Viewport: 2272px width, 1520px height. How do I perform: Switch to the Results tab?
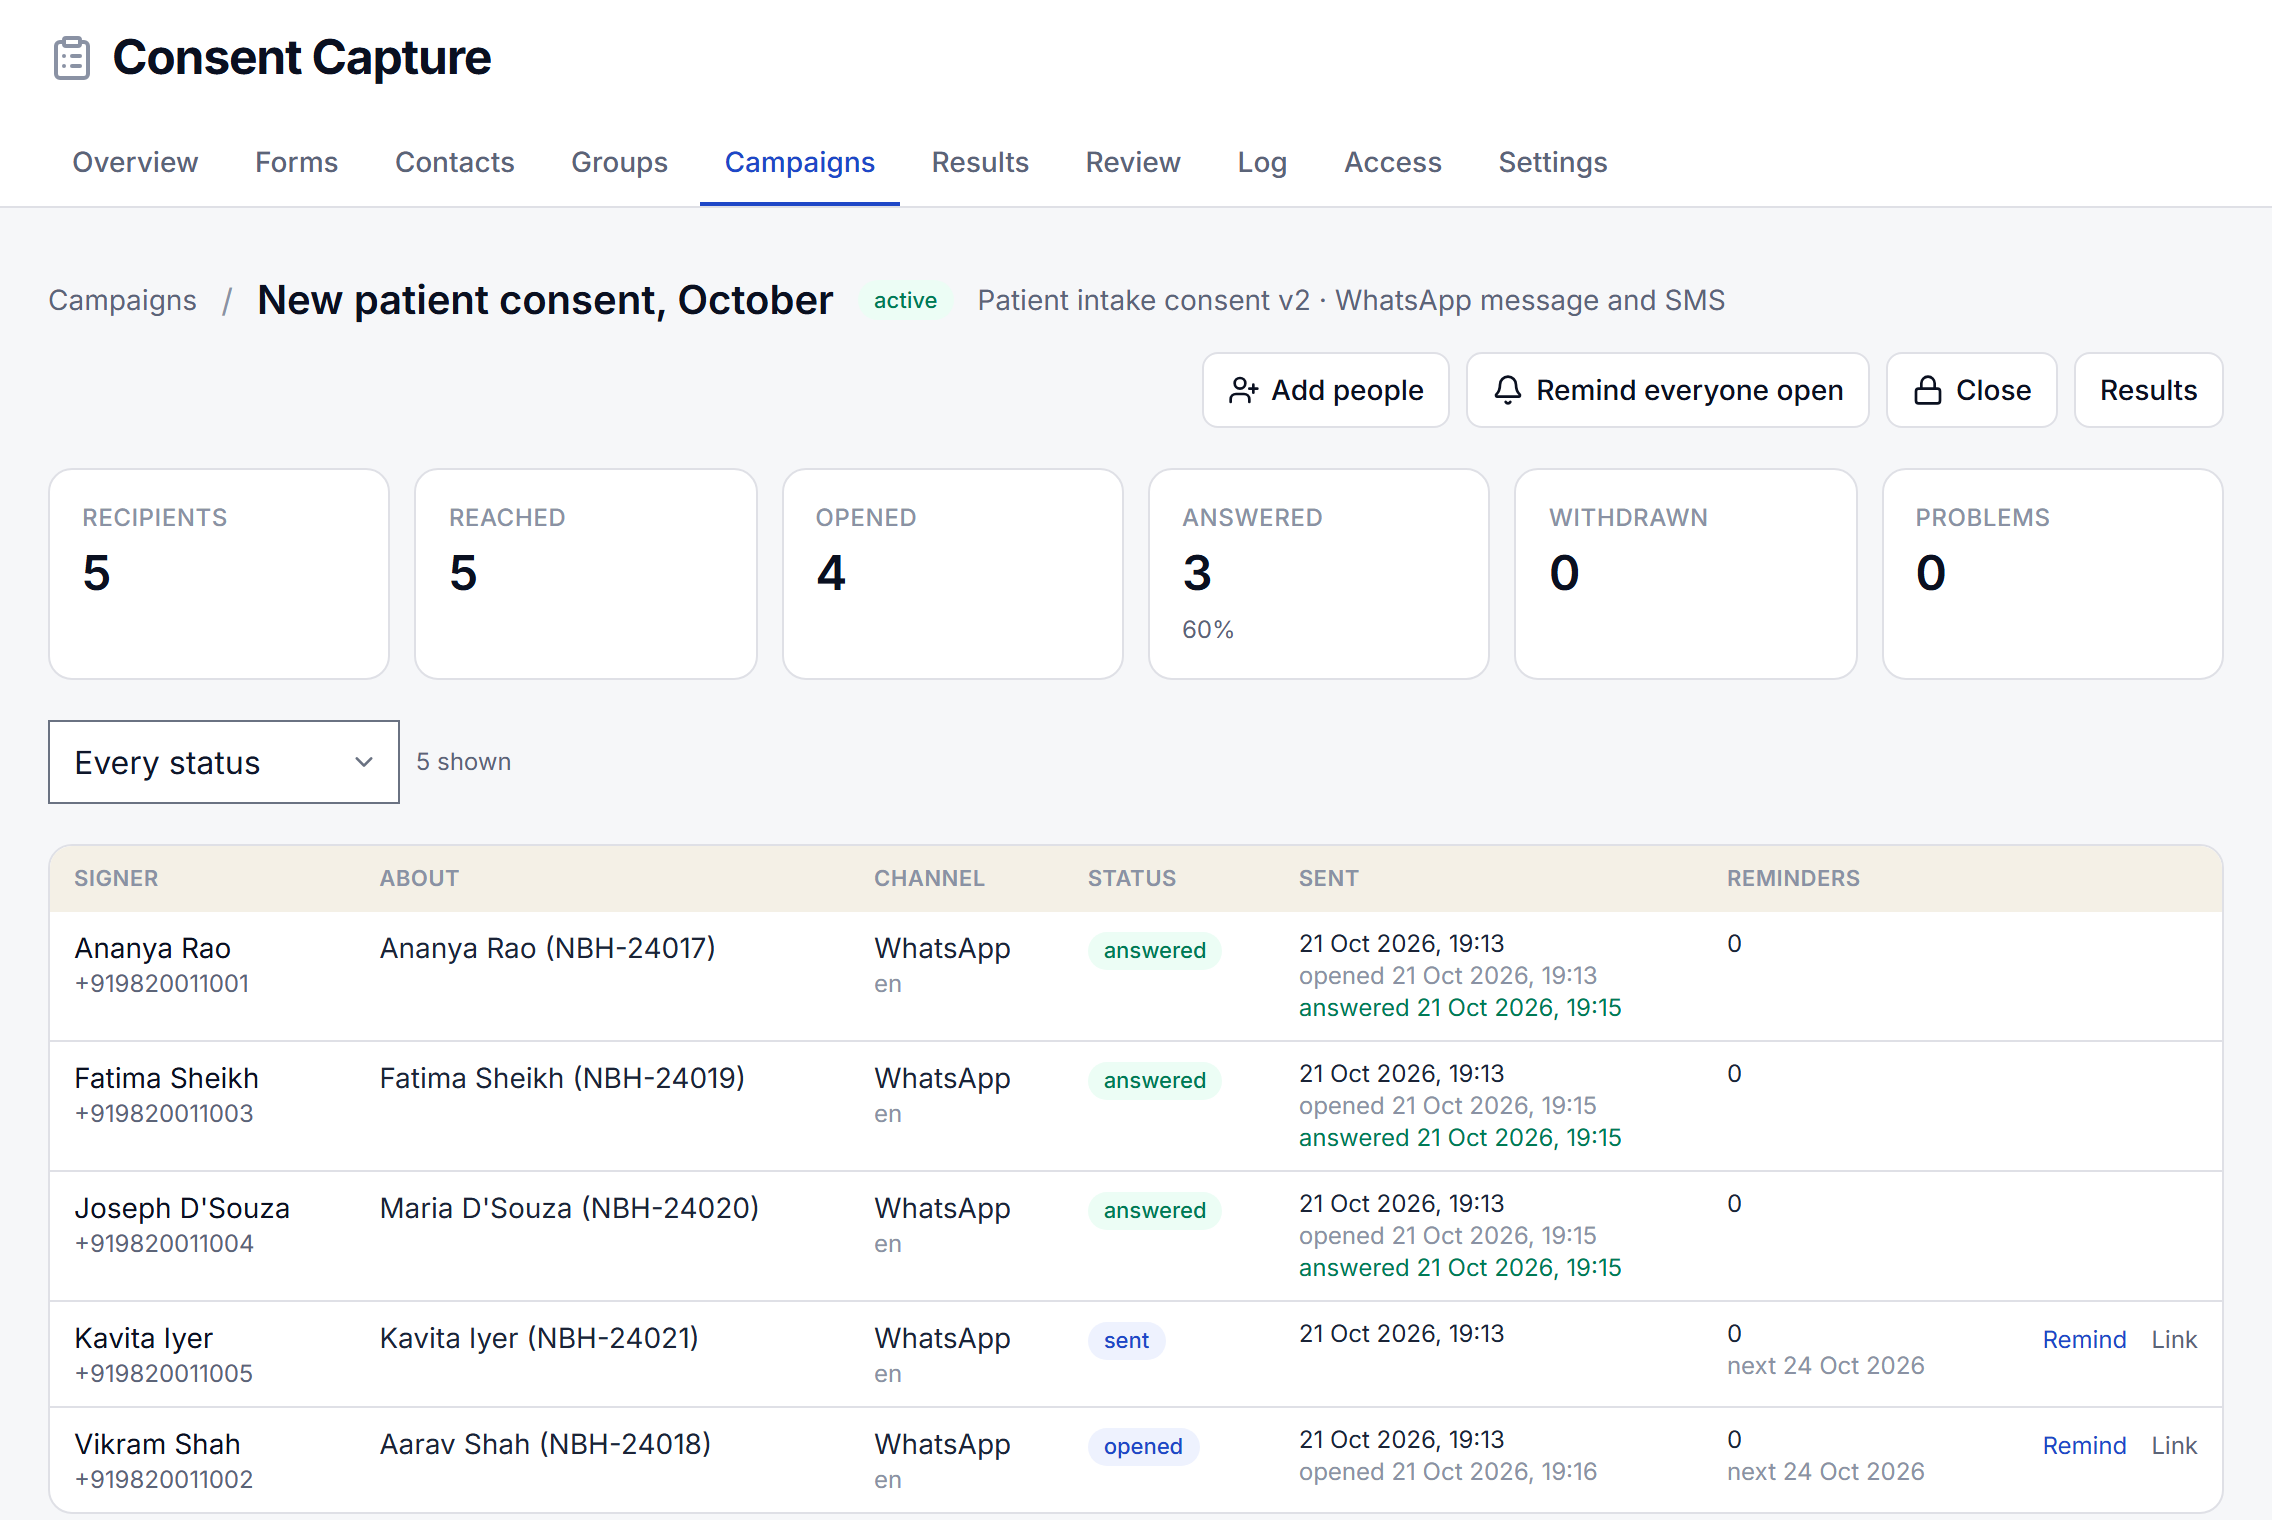[980, 162]
